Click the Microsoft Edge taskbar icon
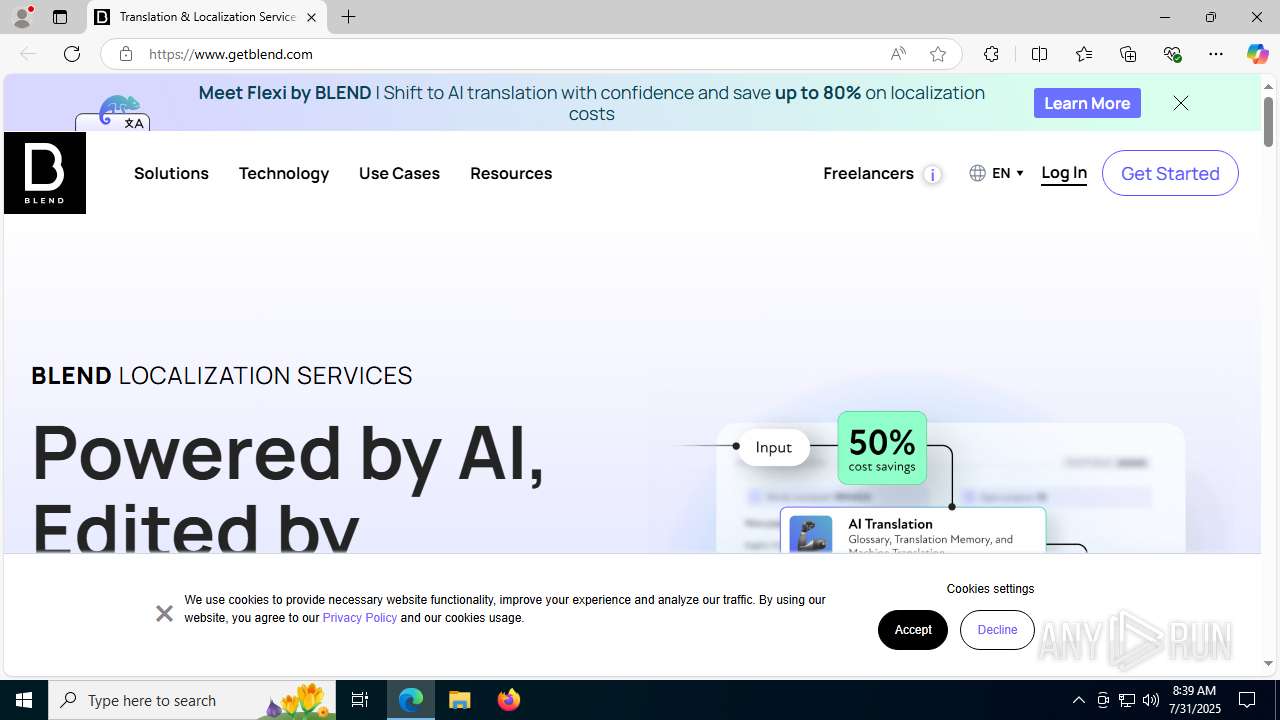The image size is (1280, 720). tap(411, 700)
